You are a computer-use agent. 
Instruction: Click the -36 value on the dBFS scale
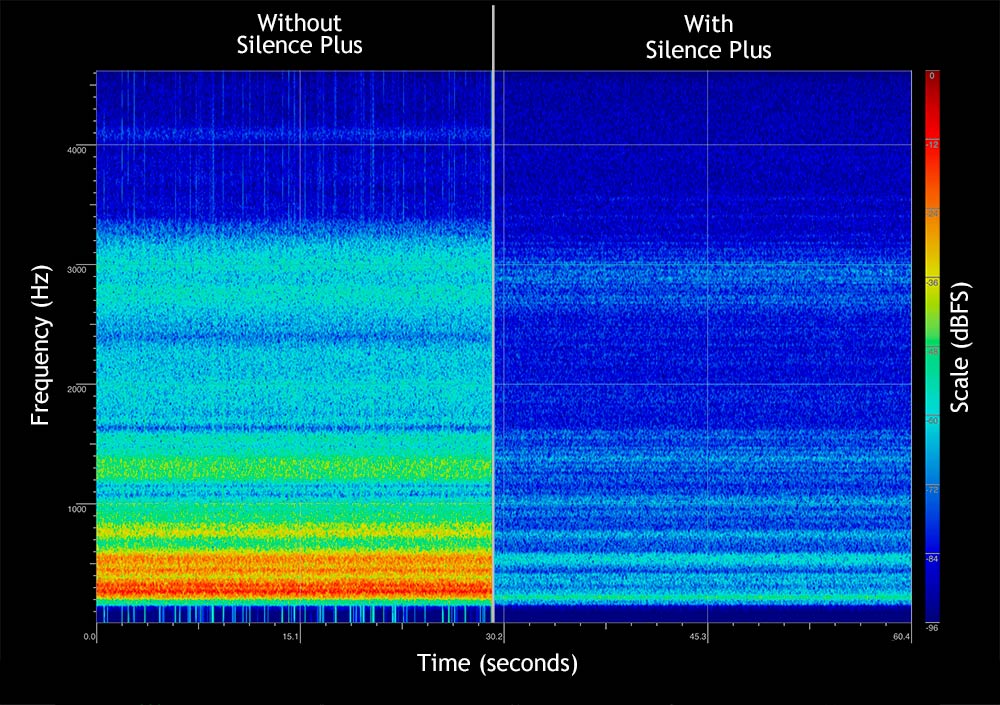coord(932,283)
